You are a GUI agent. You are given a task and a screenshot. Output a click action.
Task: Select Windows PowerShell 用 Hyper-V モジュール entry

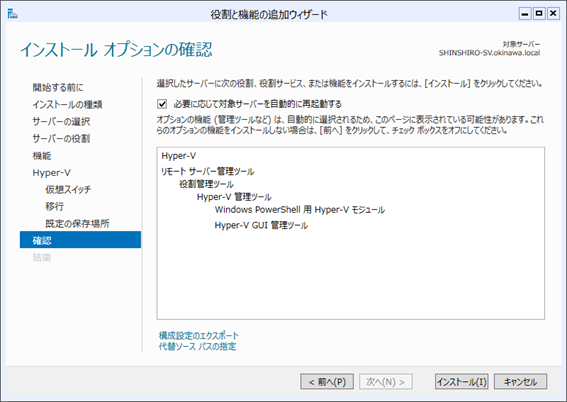pyautogui.click(x=300, y=210)
